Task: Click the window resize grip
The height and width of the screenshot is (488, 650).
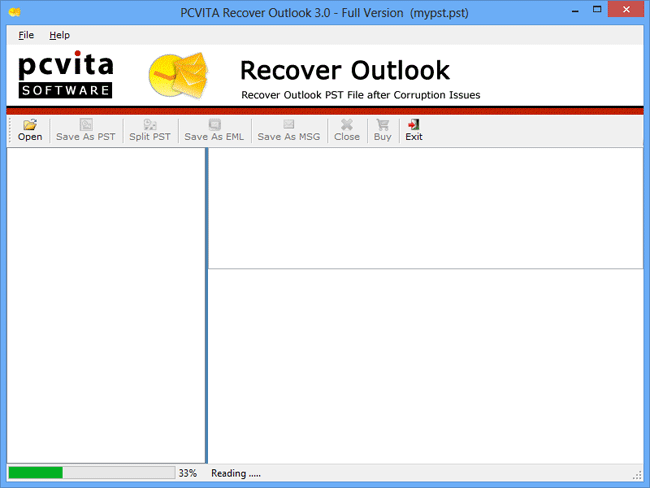Action: coord(638,476)
